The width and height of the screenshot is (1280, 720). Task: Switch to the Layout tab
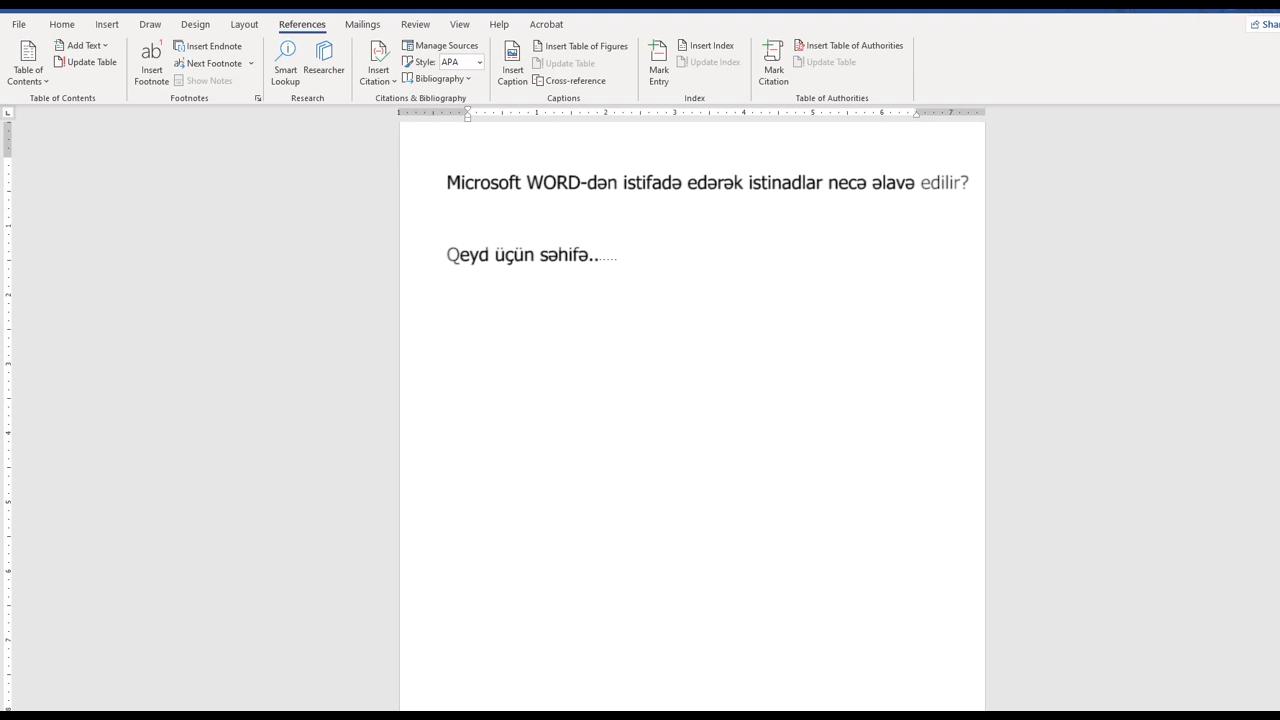pyautogui.click(x=244, y=24)
